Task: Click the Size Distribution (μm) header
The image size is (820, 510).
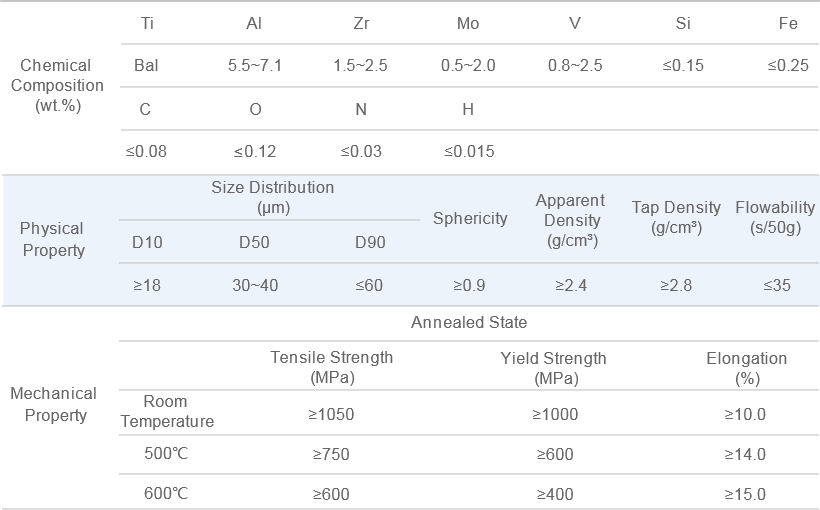Action: (273, 197)
